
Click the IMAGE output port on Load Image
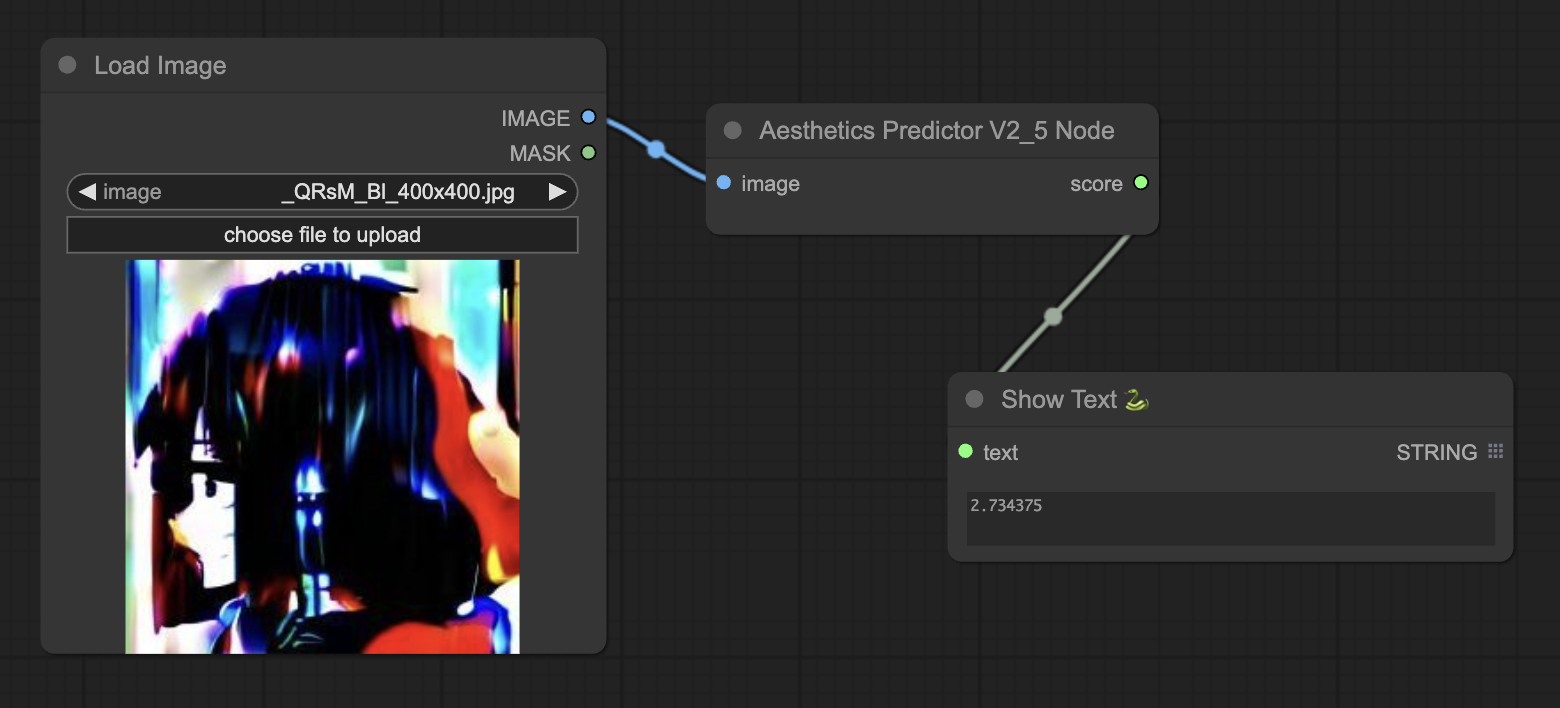(x=588, y=117)
